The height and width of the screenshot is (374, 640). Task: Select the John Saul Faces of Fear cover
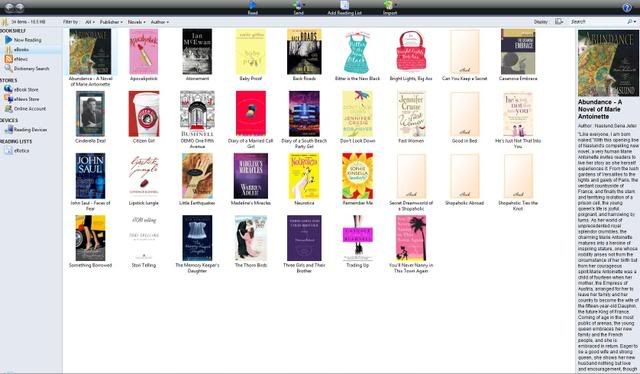click(x=90, y=176)
